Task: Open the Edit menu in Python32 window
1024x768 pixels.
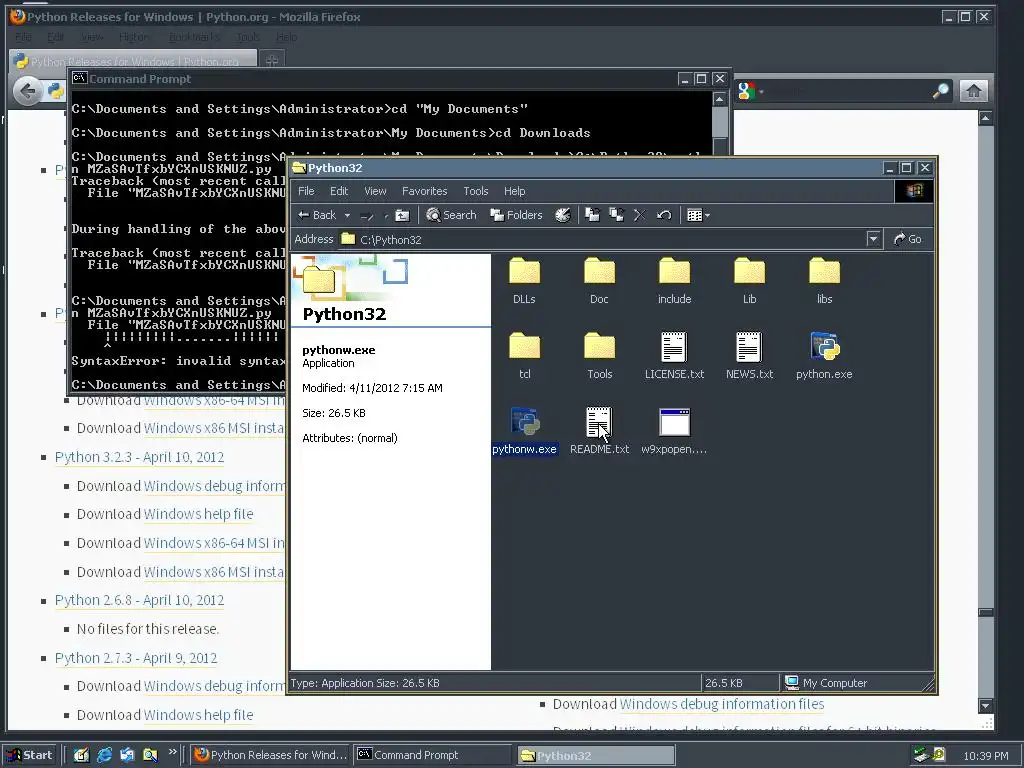Action: coord(339,191)
